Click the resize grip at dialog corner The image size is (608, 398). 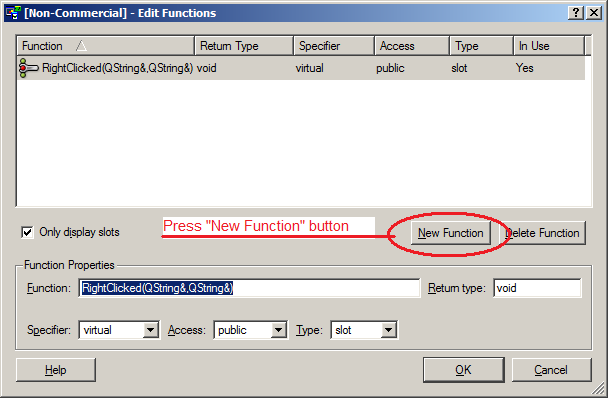pyautogui.click(x=598, y=388)
